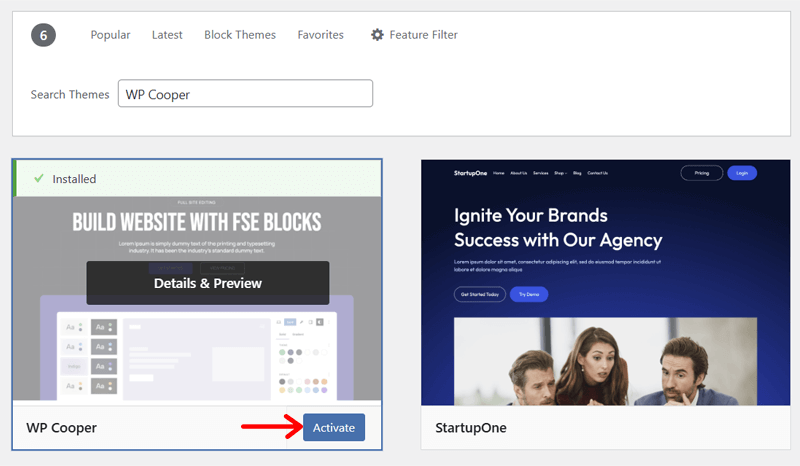The image size is (800, 466).
Task: Click the green Installed checkmark icon
Action: click(38, 179)
